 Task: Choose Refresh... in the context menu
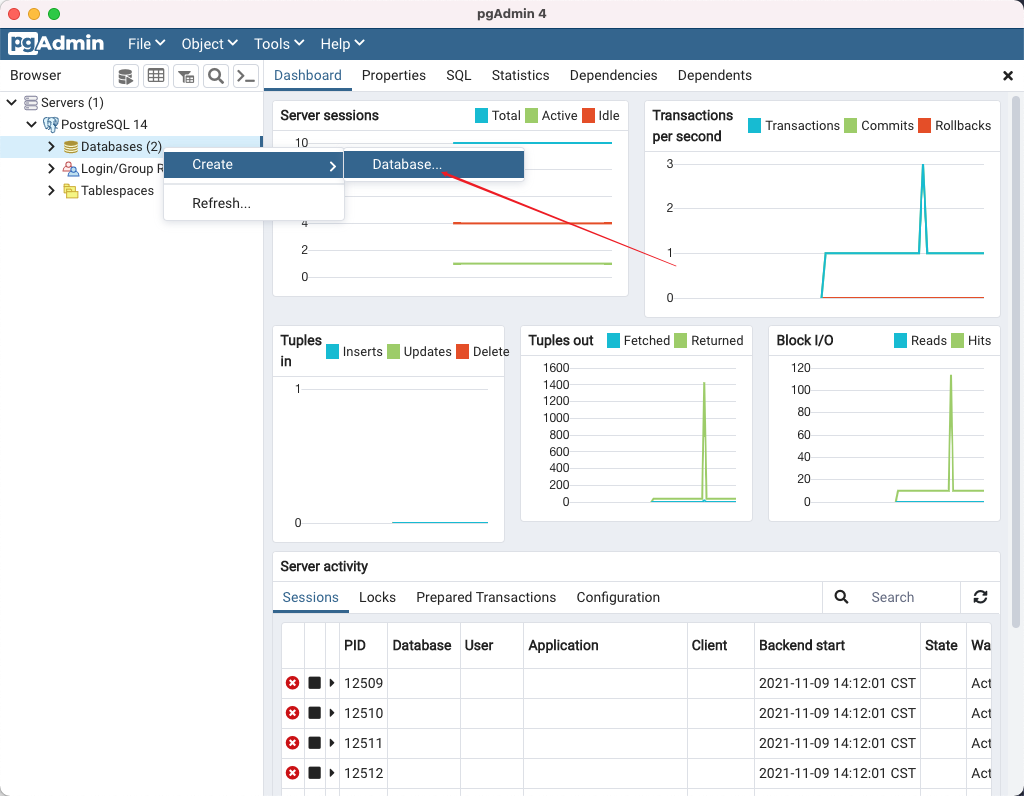pos(253,204)
